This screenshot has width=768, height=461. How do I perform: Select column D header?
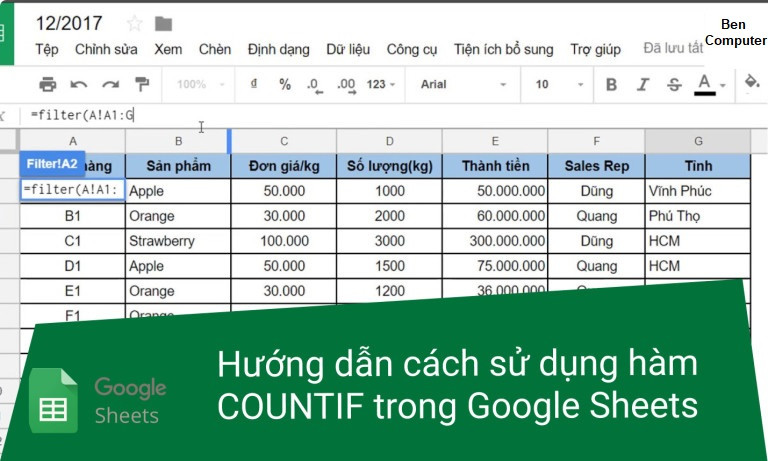pos(389,142)
